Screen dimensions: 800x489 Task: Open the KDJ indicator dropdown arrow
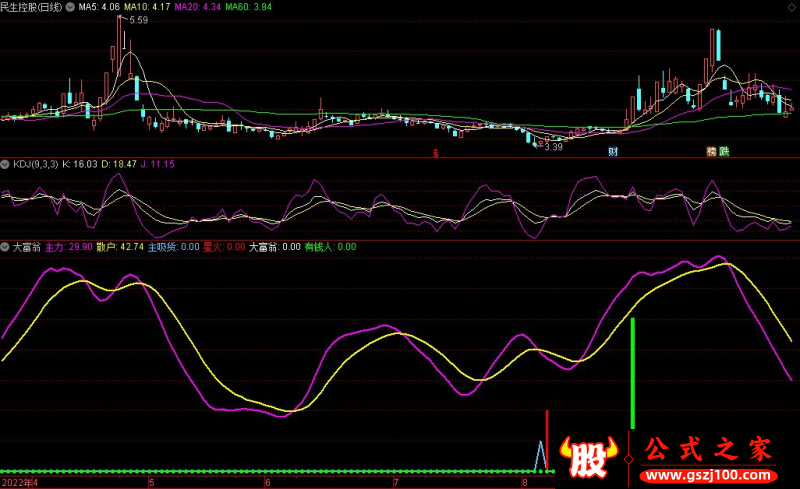tap(6, 163)
